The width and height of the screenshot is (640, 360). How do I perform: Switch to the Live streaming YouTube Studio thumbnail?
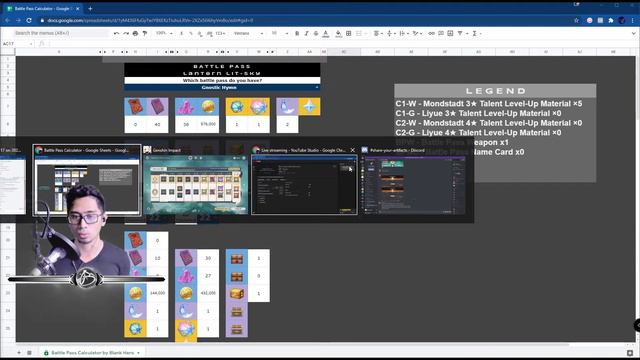click(x=304, y=180)
